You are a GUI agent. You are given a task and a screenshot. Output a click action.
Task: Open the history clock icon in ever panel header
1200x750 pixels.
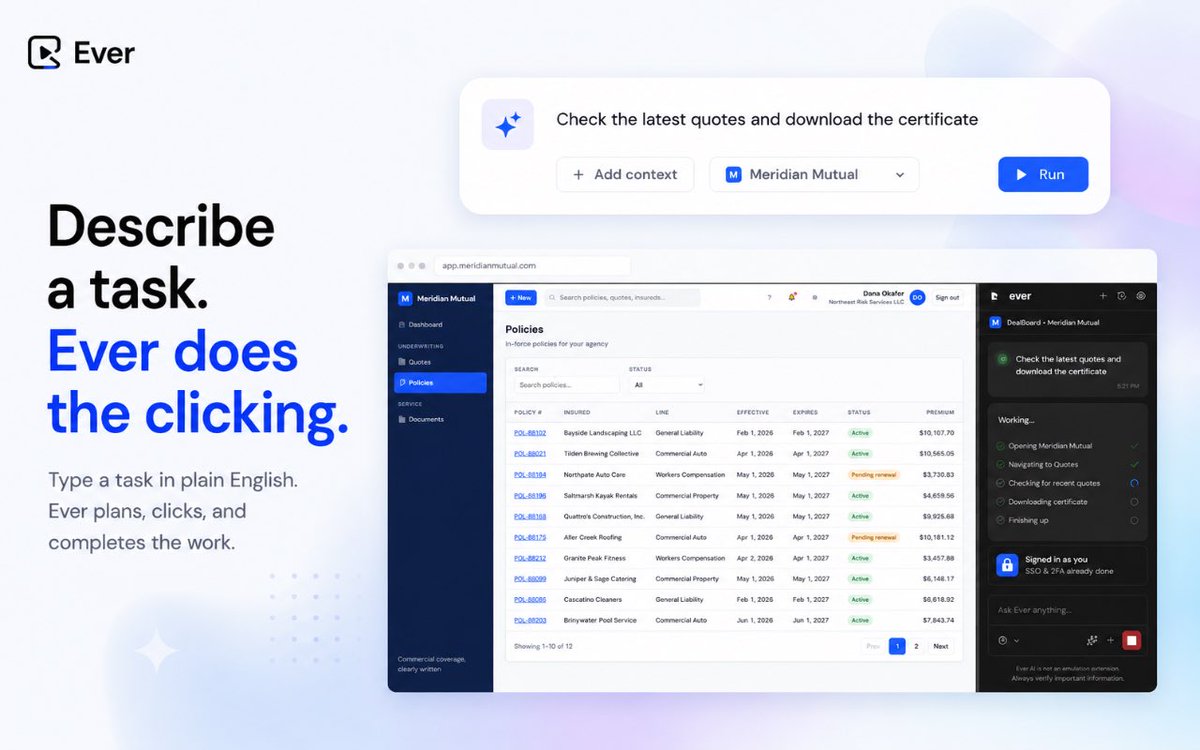pyautogui.click(x=1122, y=296)
